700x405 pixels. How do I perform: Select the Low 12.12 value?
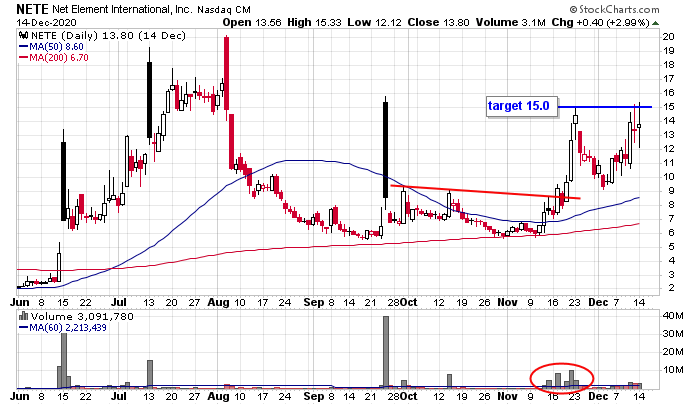tap(374, 22)
